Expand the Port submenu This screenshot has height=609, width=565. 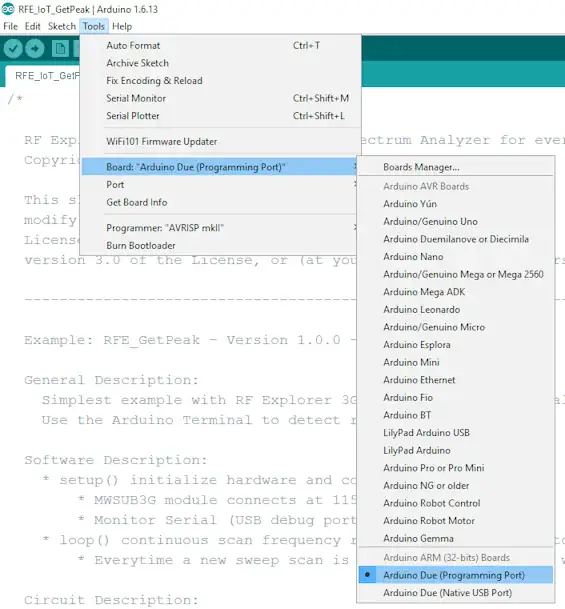[x=221, y=184]
